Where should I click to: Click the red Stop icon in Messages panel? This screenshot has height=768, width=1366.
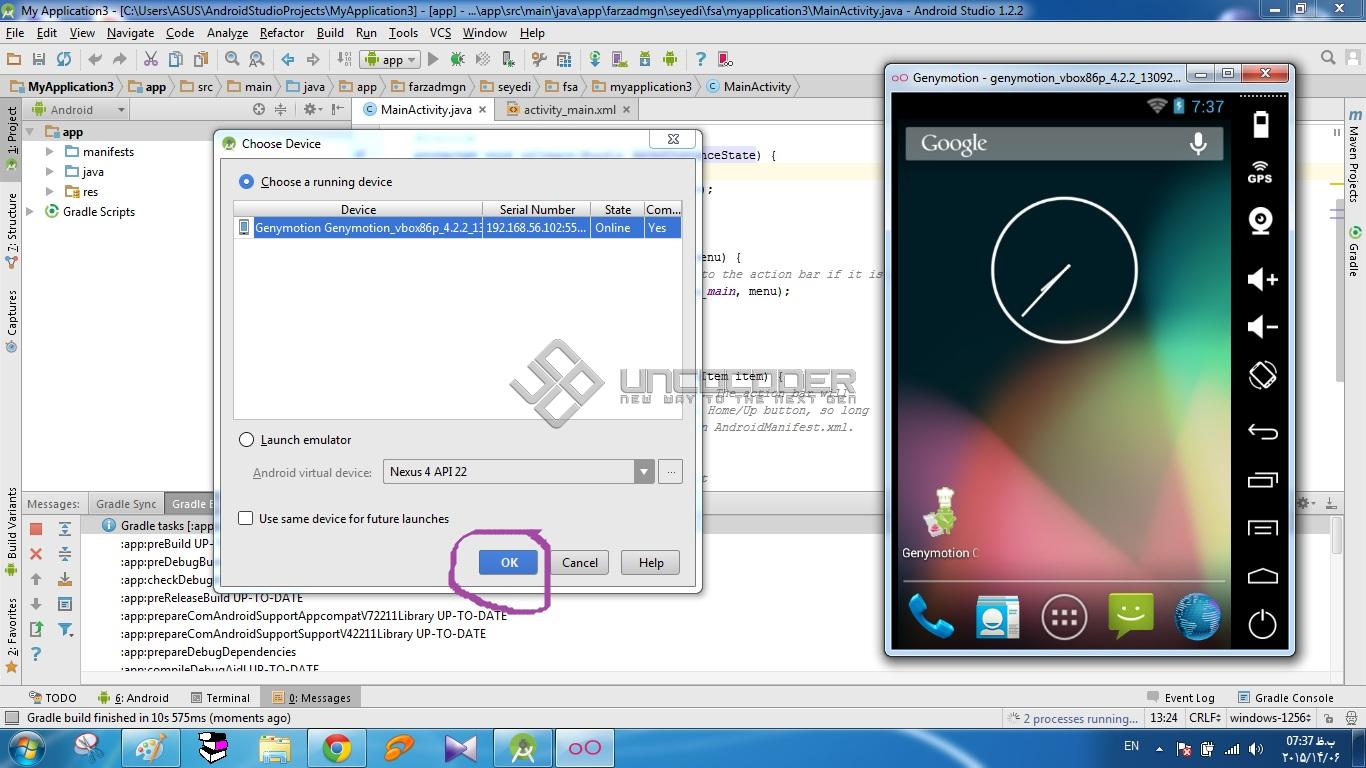[36, 529]
